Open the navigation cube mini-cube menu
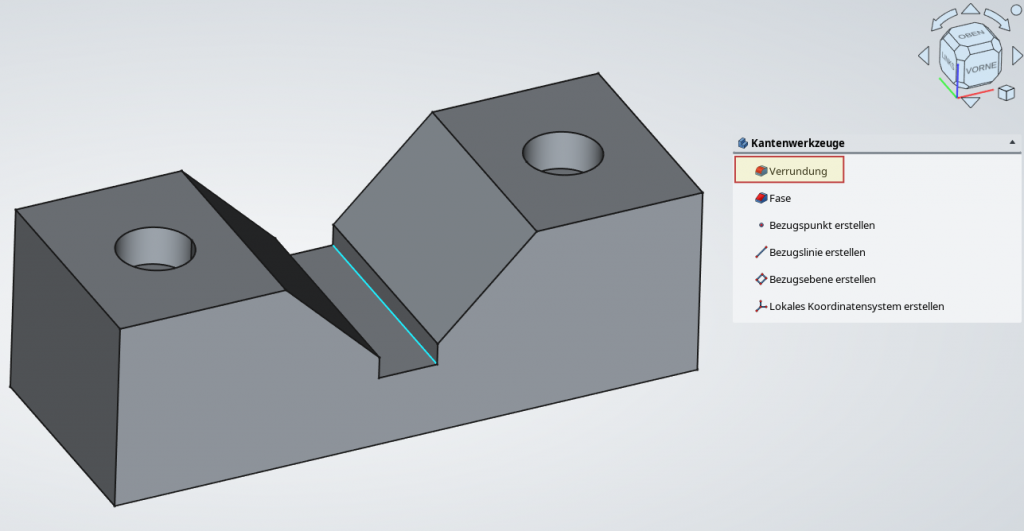The height and width of the screenshot is (531, 1024). click(1006, 94)
